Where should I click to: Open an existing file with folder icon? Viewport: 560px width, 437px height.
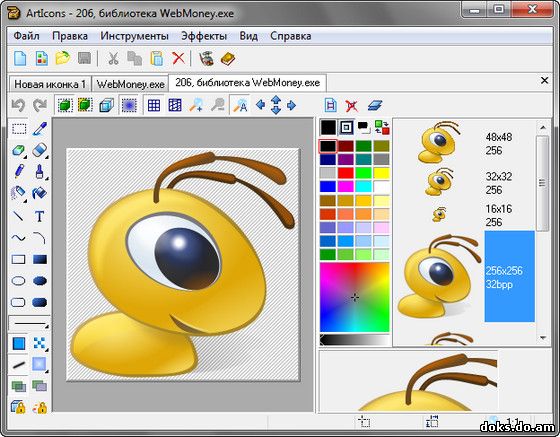(63, 58)
